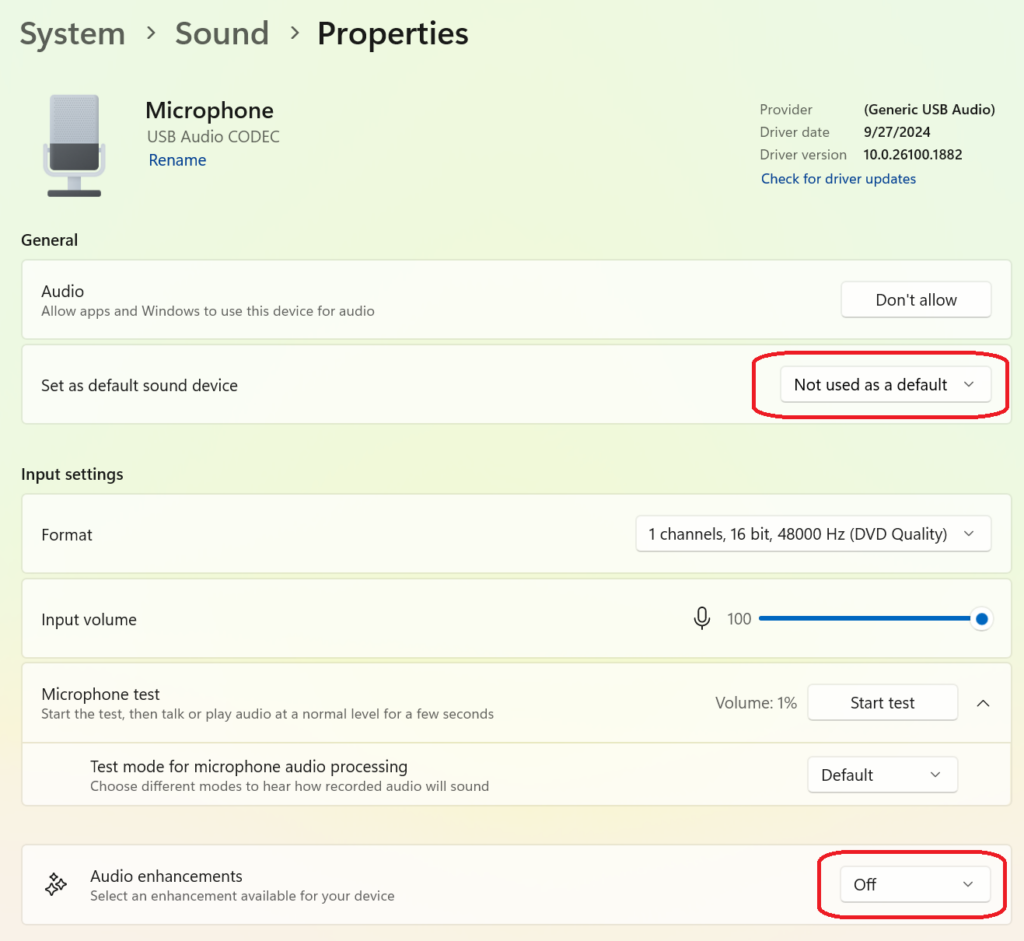Click the Microphone test row title
The width and height of the screenshot is (1024, 941).
[100, 694]
